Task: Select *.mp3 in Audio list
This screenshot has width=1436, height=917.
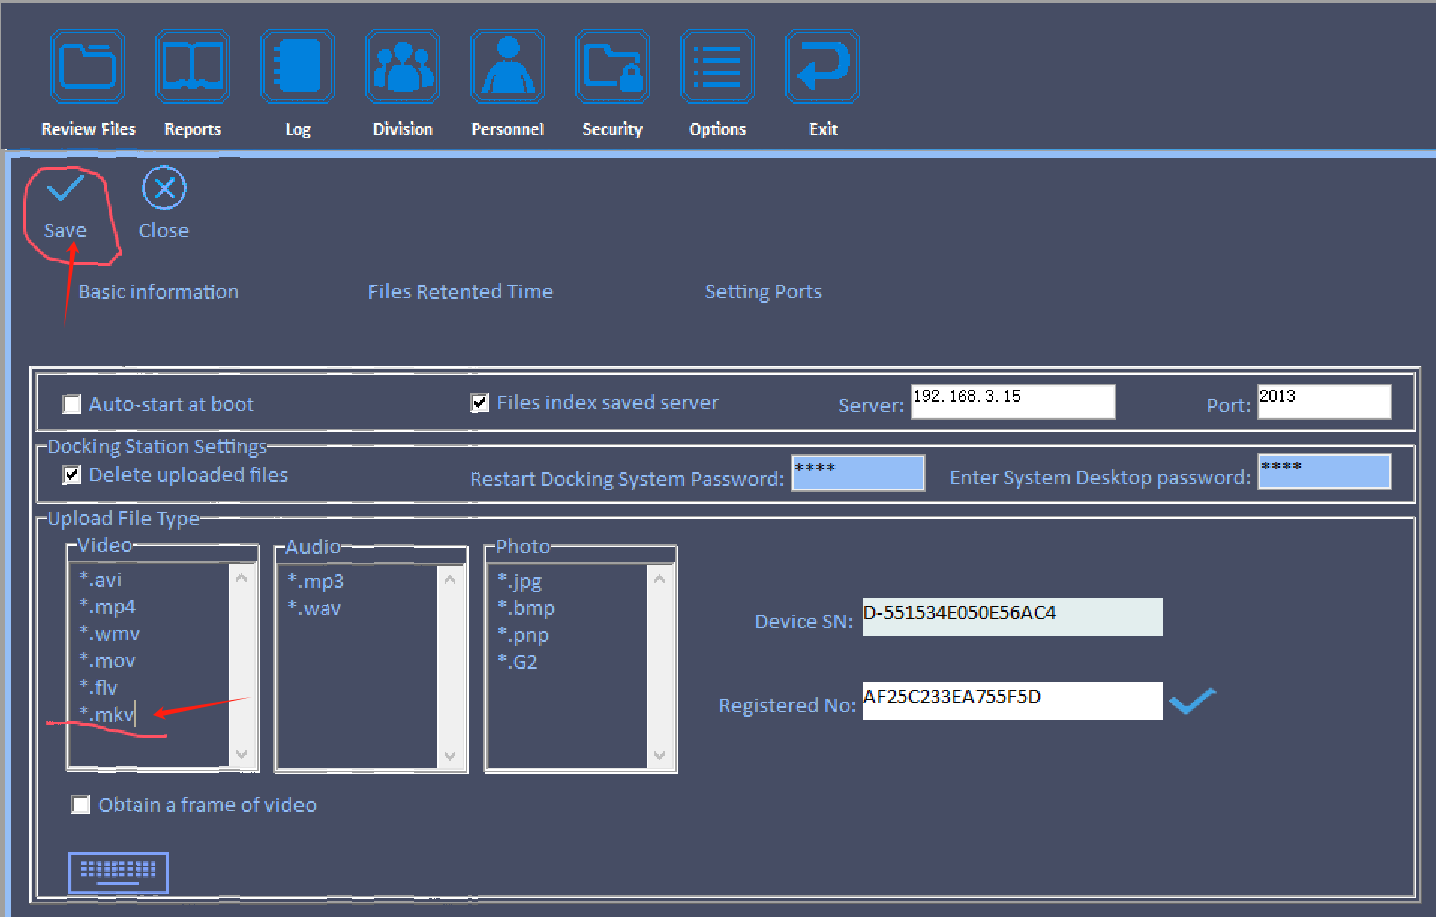Action: tap(316, 581)
